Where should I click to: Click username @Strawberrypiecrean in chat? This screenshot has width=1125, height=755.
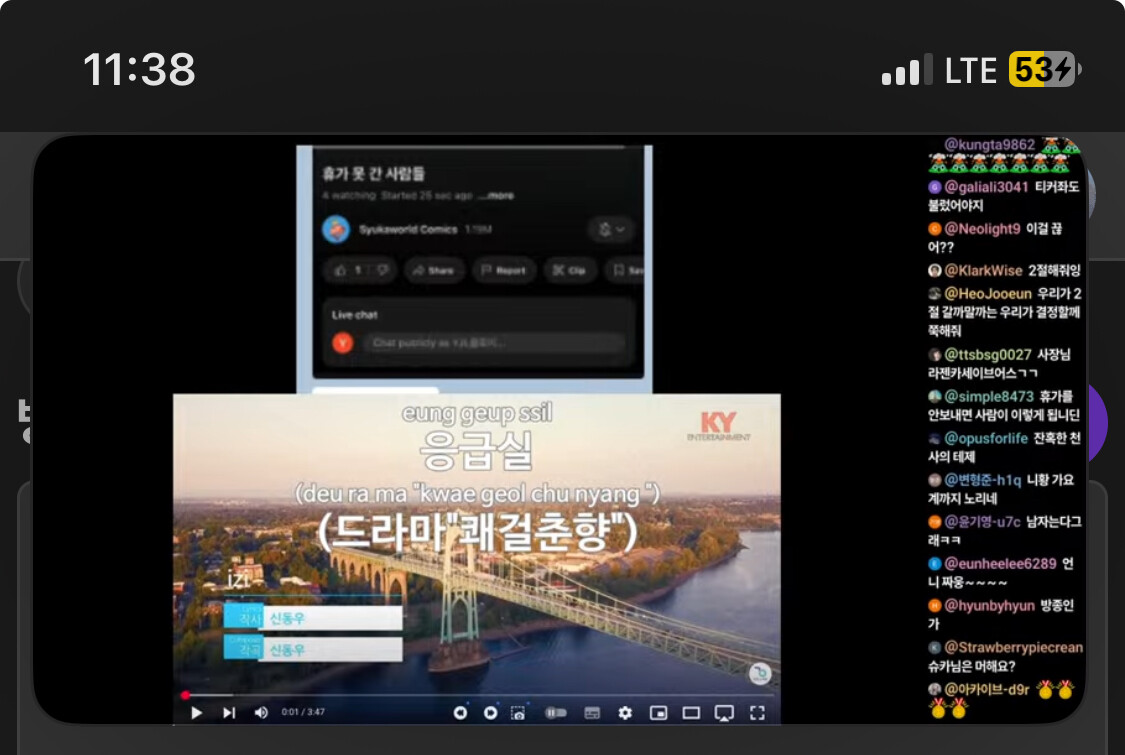coord(1014,647)
